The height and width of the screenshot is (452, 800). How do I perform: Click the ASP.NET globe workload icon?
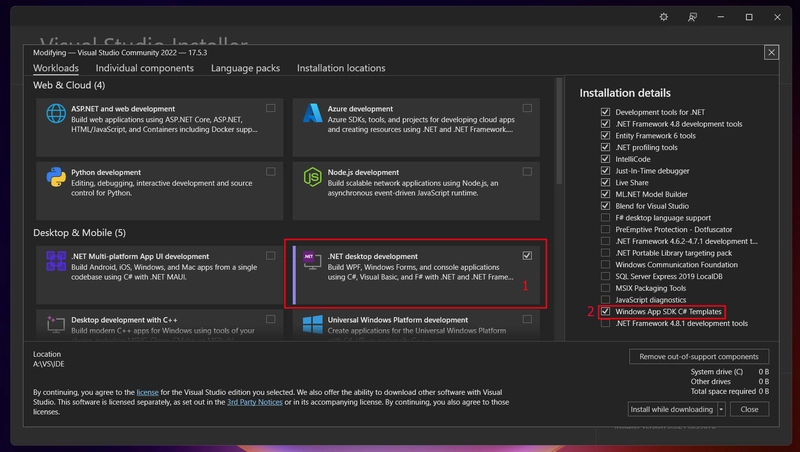(x=56, y=113)
